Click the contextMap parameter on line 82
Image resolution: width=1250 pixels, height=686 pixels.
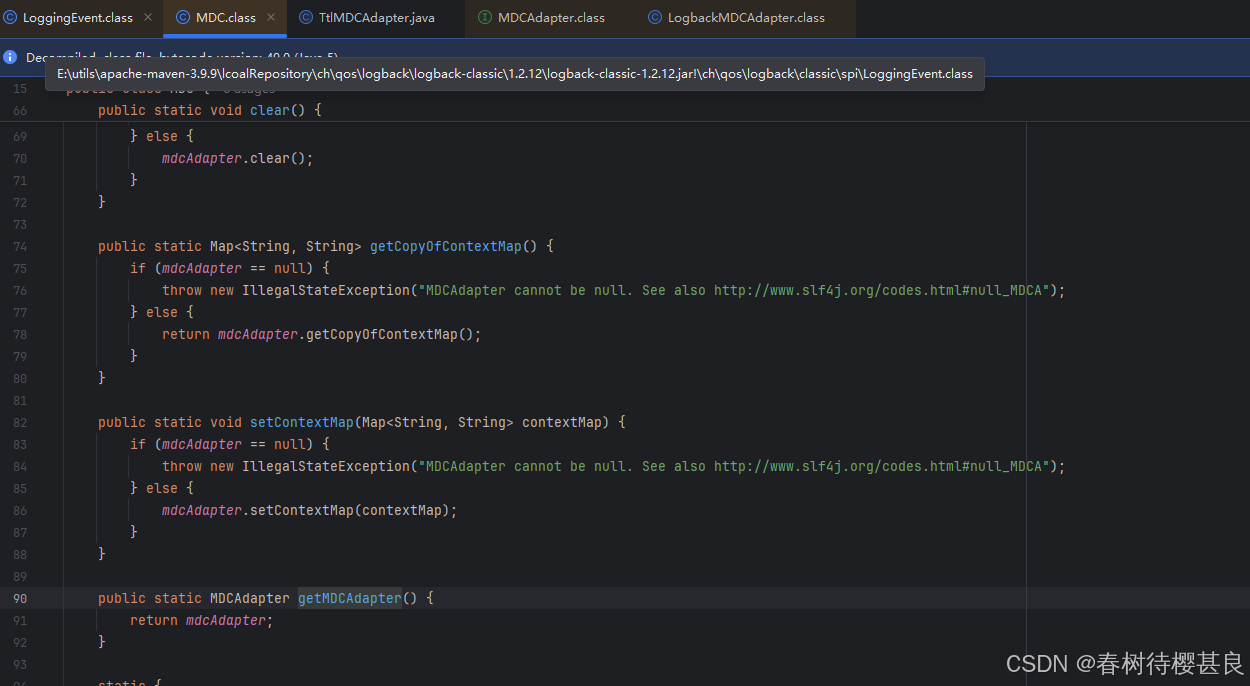tap(562, 422)
